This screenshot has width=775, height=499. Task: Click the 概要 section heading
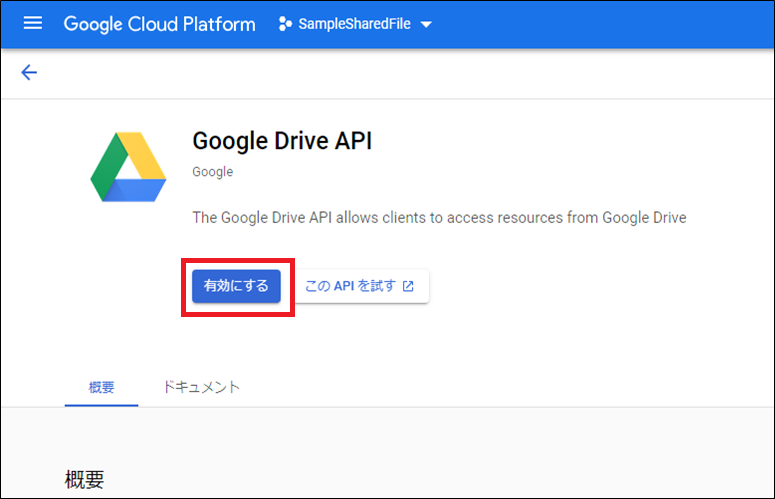click(85, 479)
